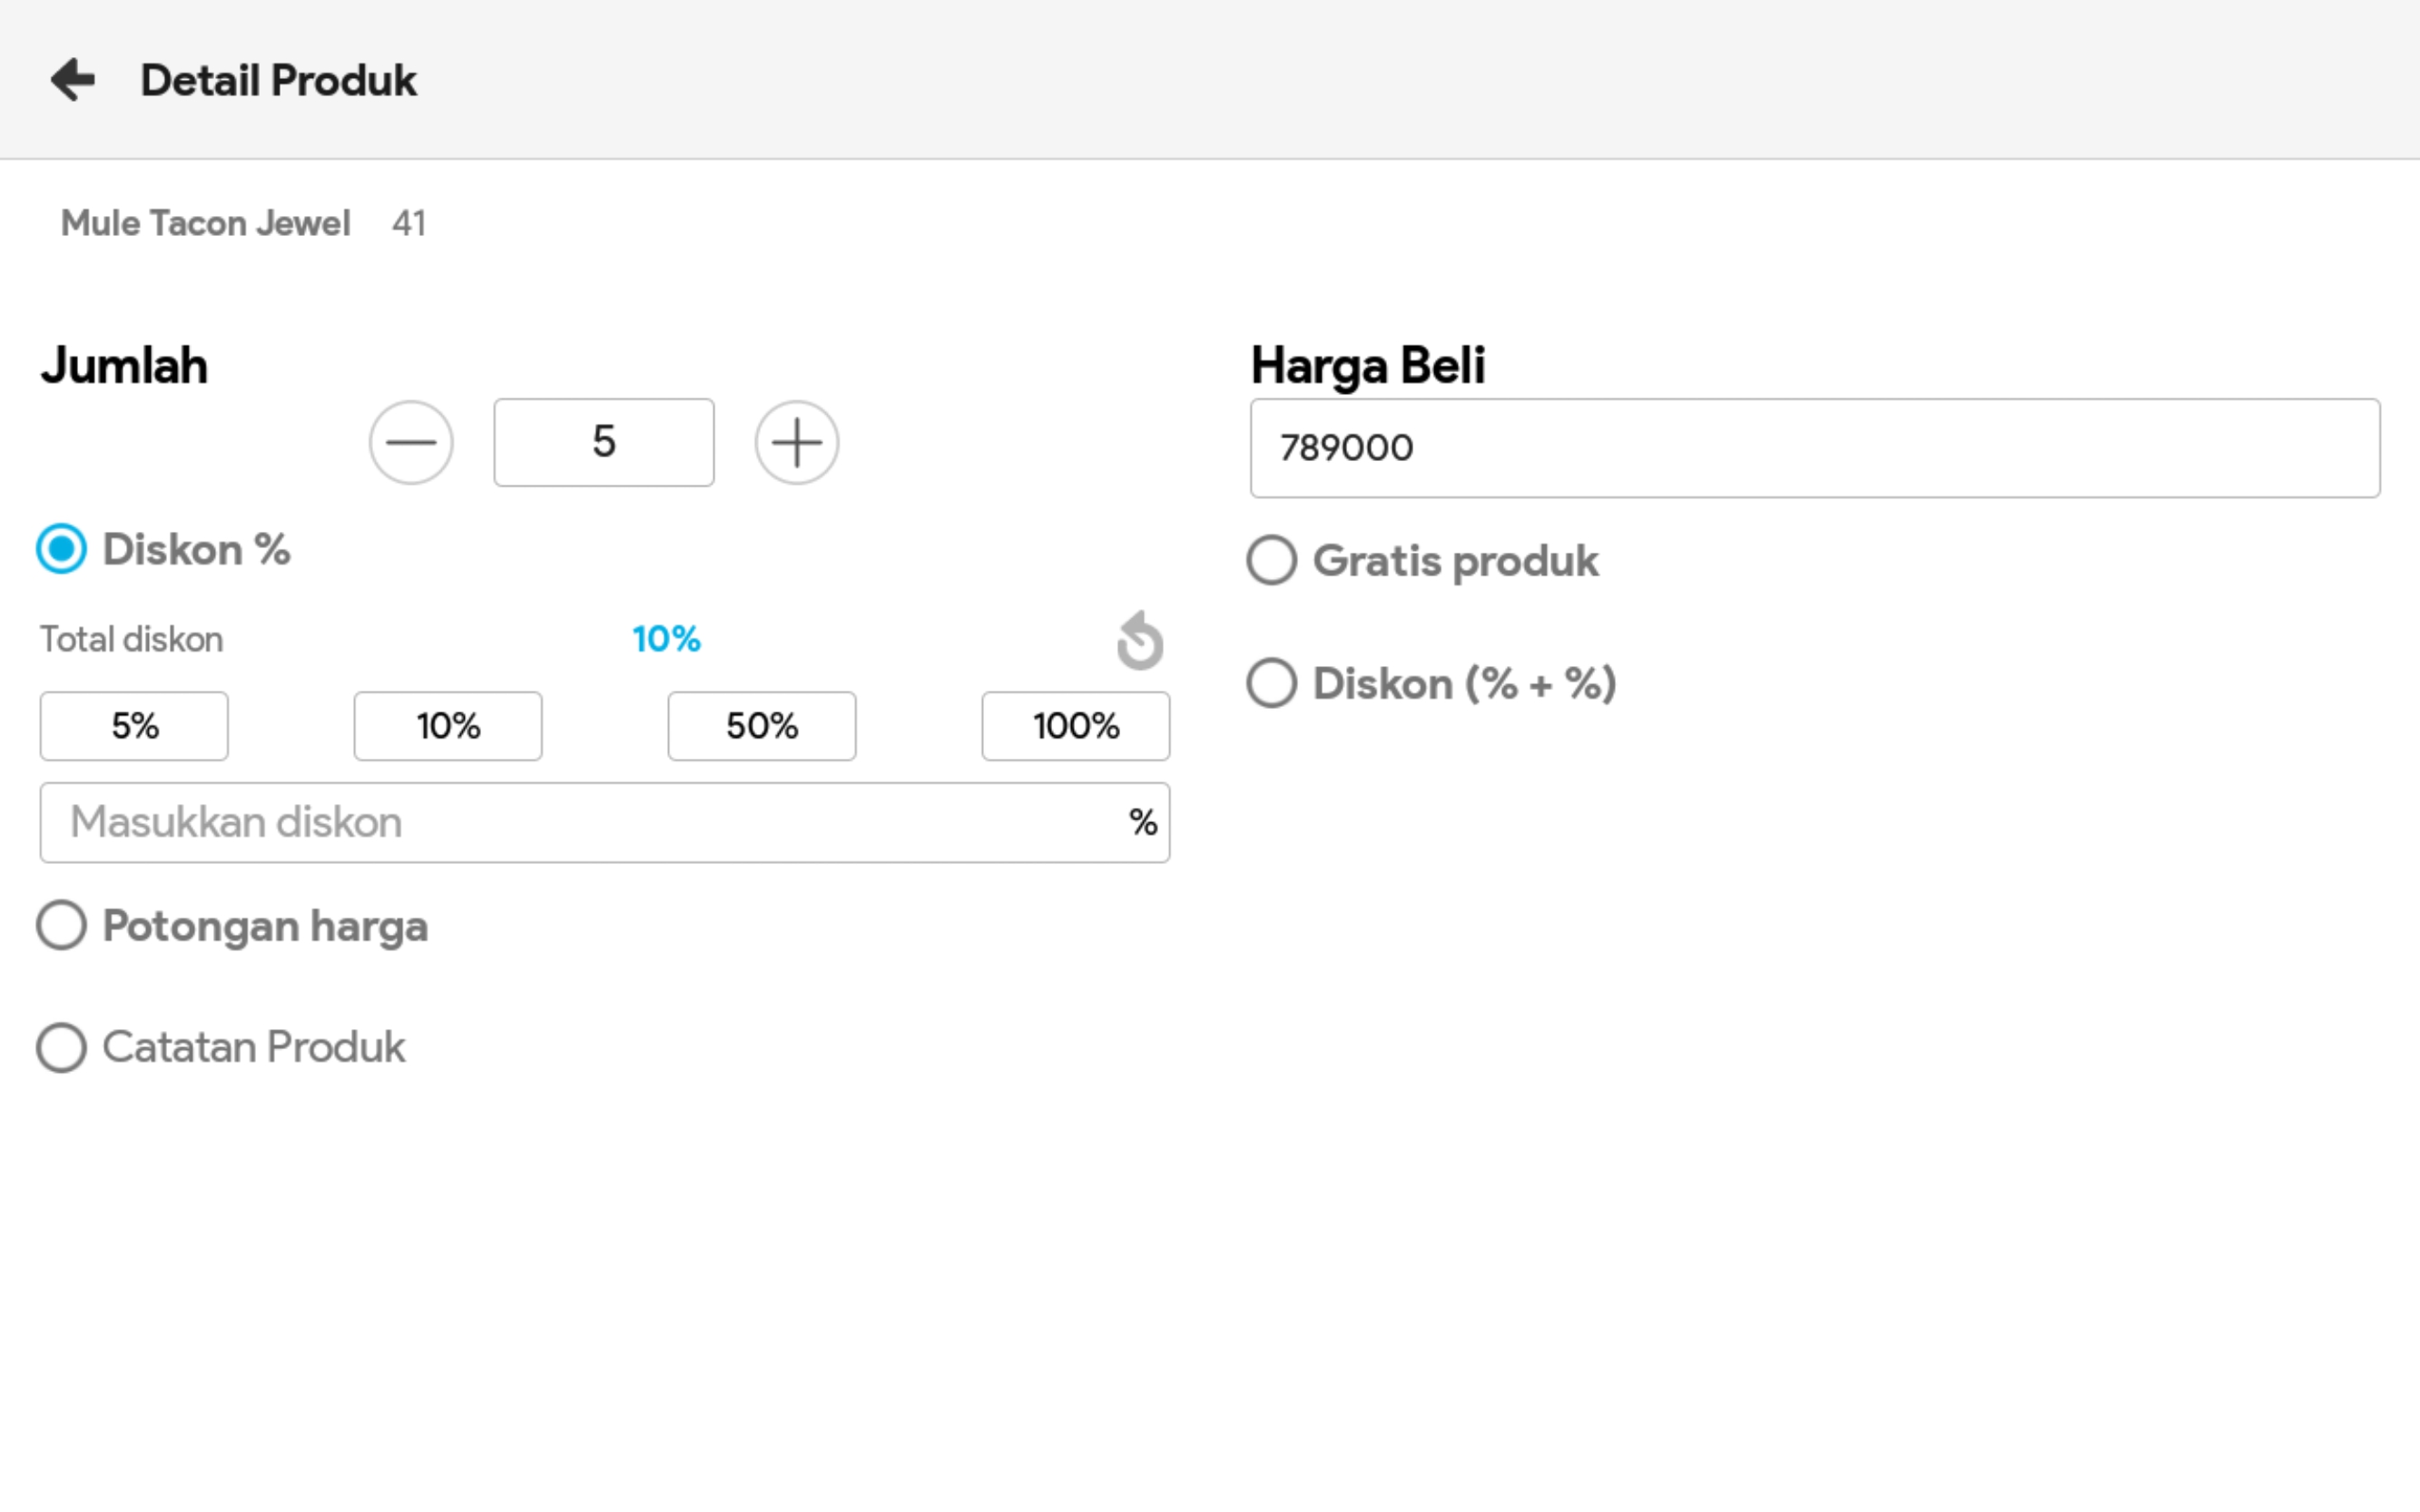
Task: Enable the Gratis produk option
Action: [x=1272, y=560]
